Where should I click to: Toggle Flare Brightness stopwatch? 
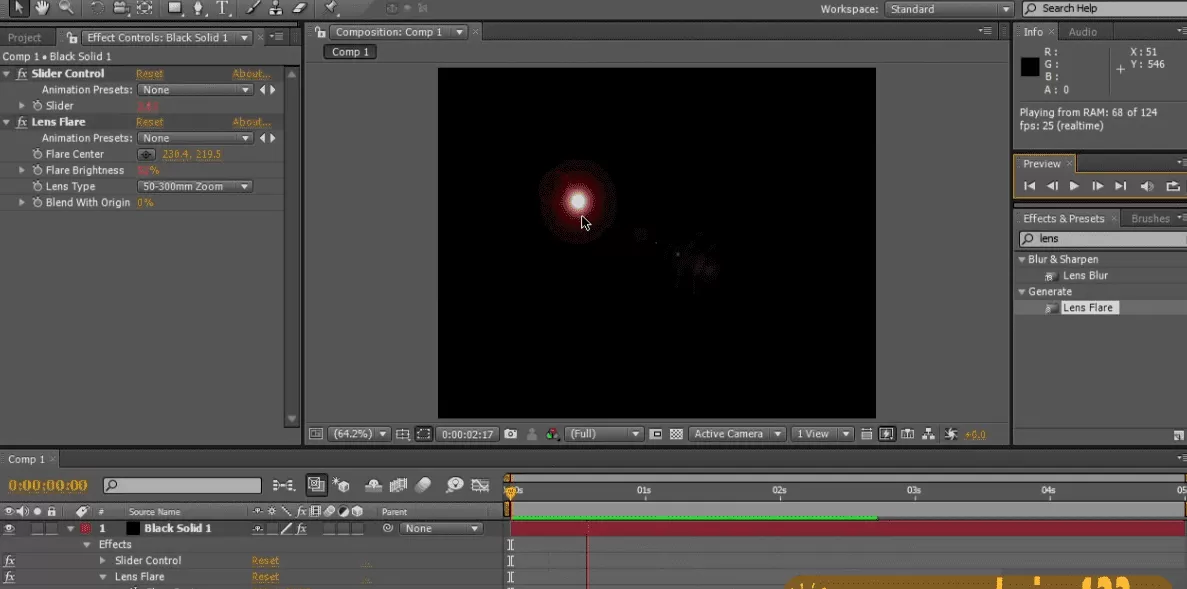point(37,170)
